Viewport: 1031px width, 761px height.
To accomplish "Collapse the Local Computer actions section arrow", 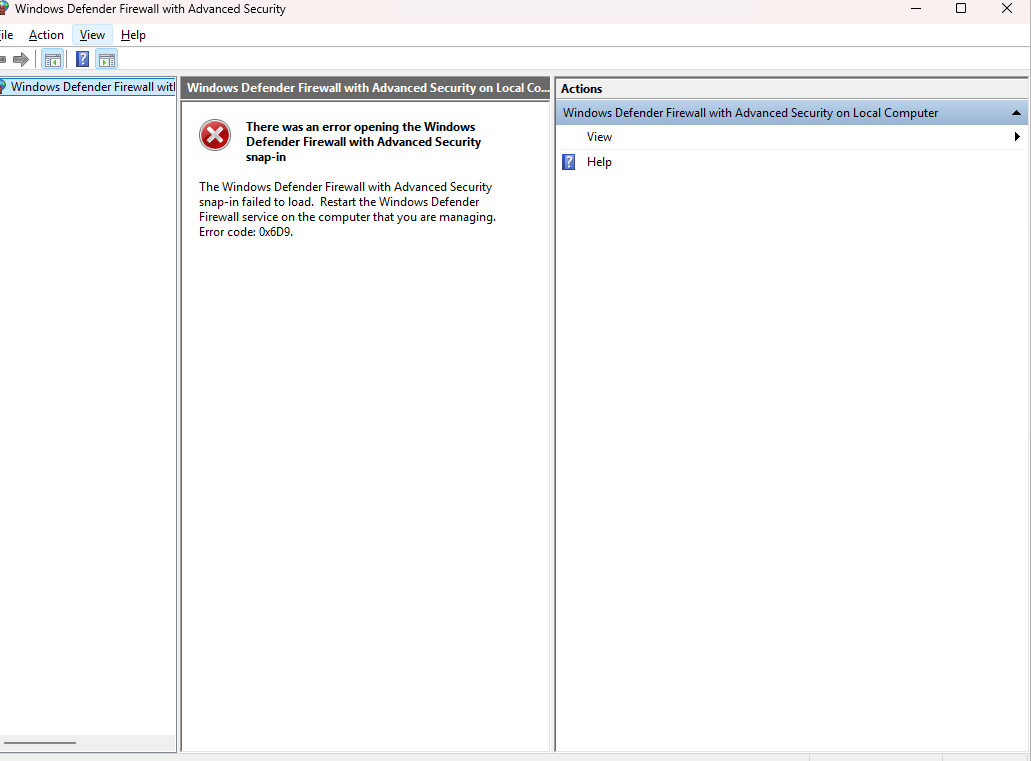I will [x=1016, y=113].
